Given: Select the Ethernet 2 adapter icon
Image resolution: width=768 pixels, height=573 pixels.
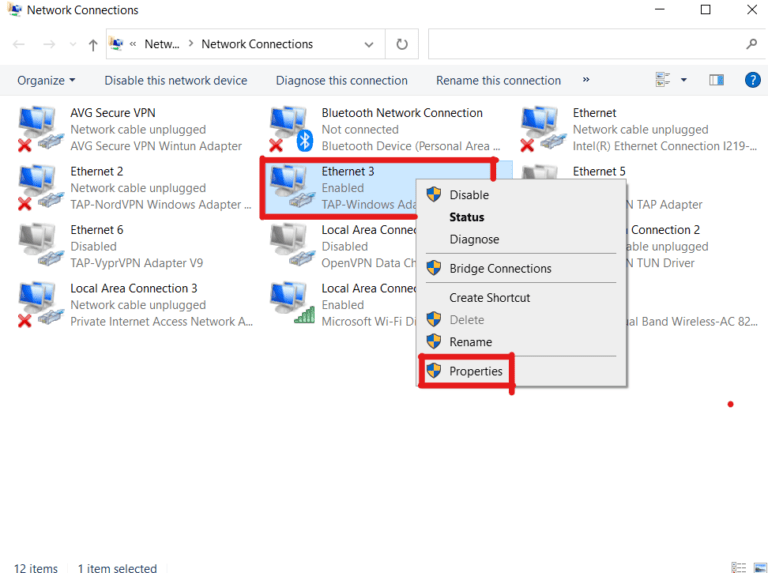Looking at the screenshot, I should pos(41,188).
